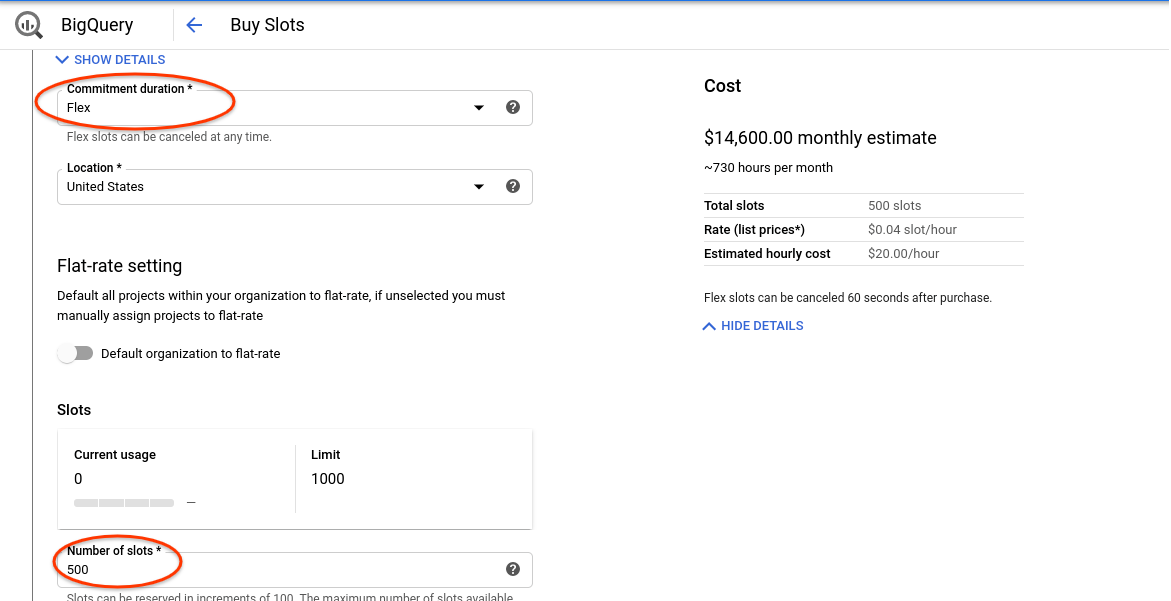This screenshot has width=1171, height=601.
Task: Toggle Default organization to flat-rate switch
Action: (x=75, y=353)
